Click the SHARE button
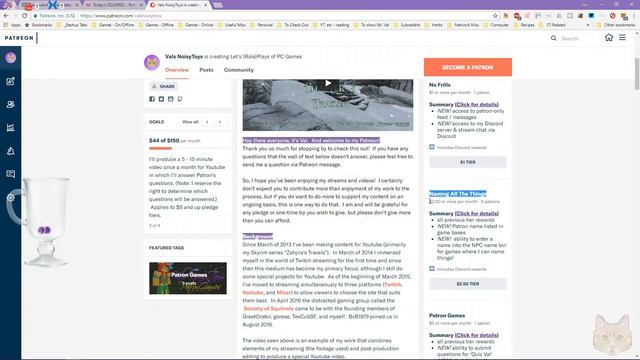The width and height of the screenshot is (640, 360). pos(163,86)
